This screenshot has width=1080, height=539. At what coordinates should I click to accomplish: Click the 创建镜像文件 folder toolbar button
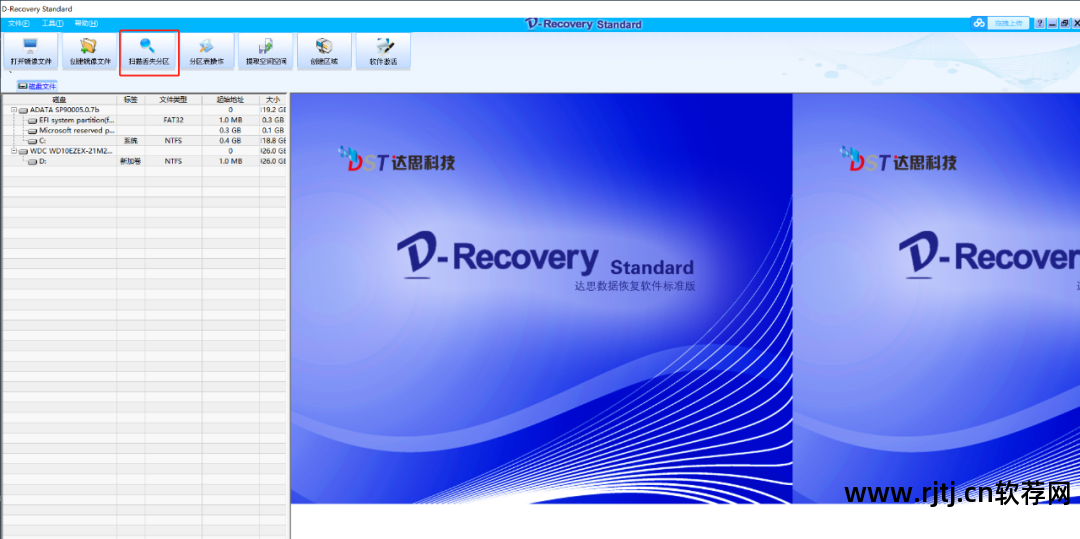coord(90,51)
